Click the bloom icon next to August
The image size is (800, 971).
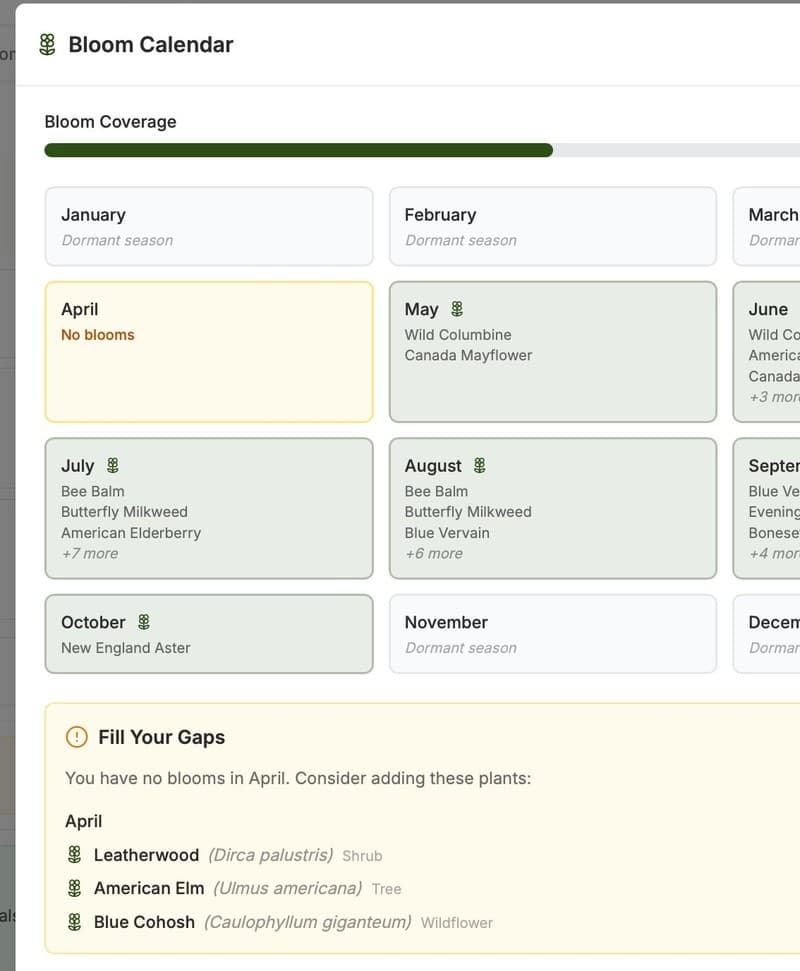pyautogui.click(x=478, y=465)
